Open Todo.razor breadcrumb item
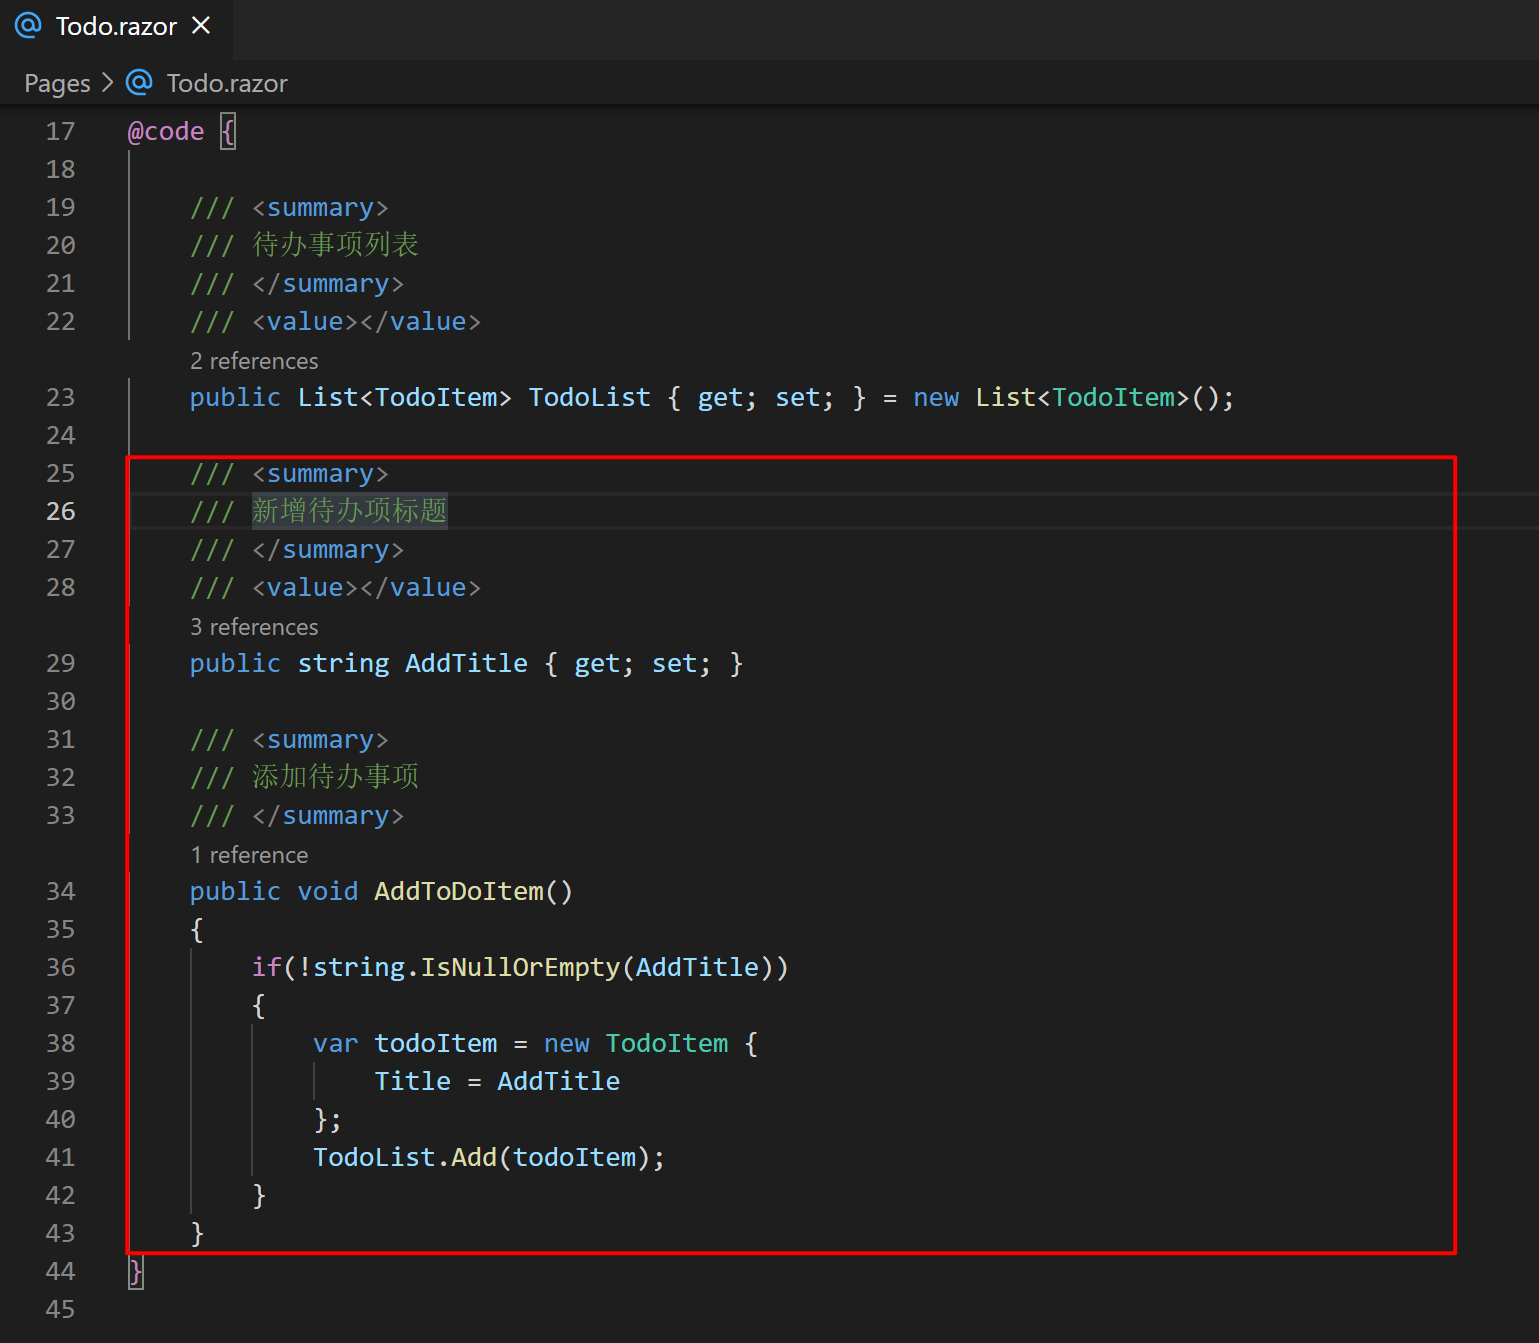 (x=227, y=83)
